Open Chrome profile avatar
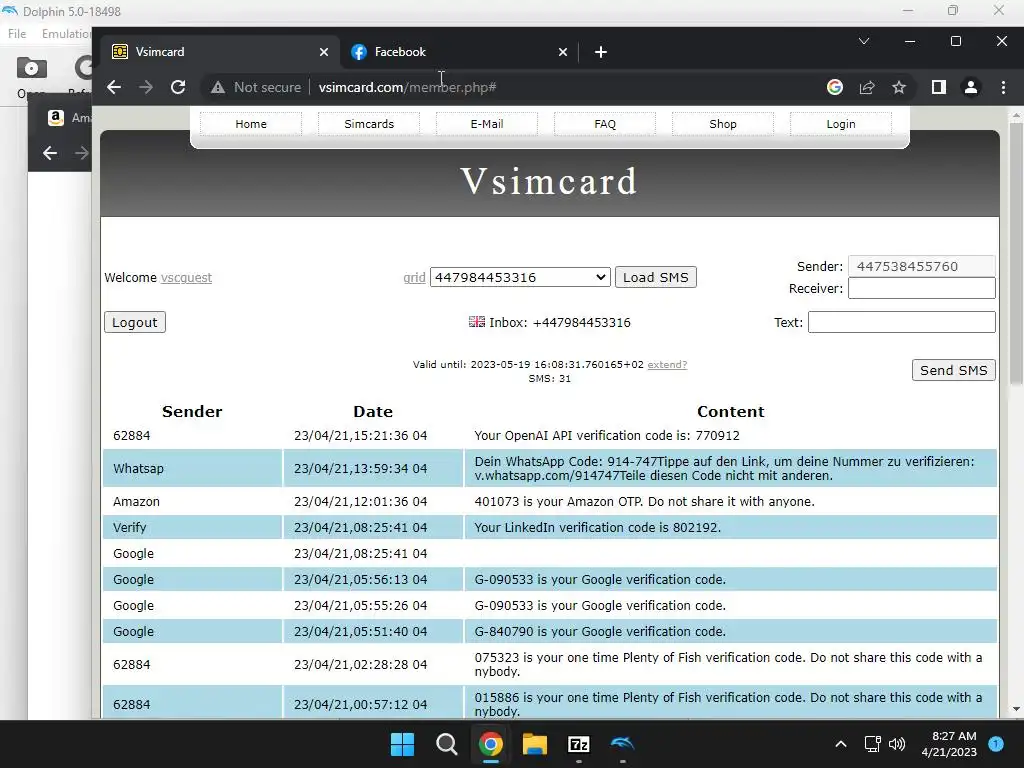The height and width of the screenshot is (768, 1024). (971, 87)
